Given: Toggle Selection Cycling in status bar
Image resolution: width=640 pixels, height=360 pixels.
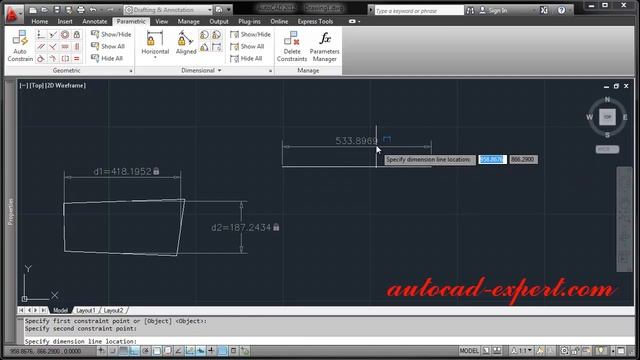Looking at the screenshot, I should coord(244,351).
